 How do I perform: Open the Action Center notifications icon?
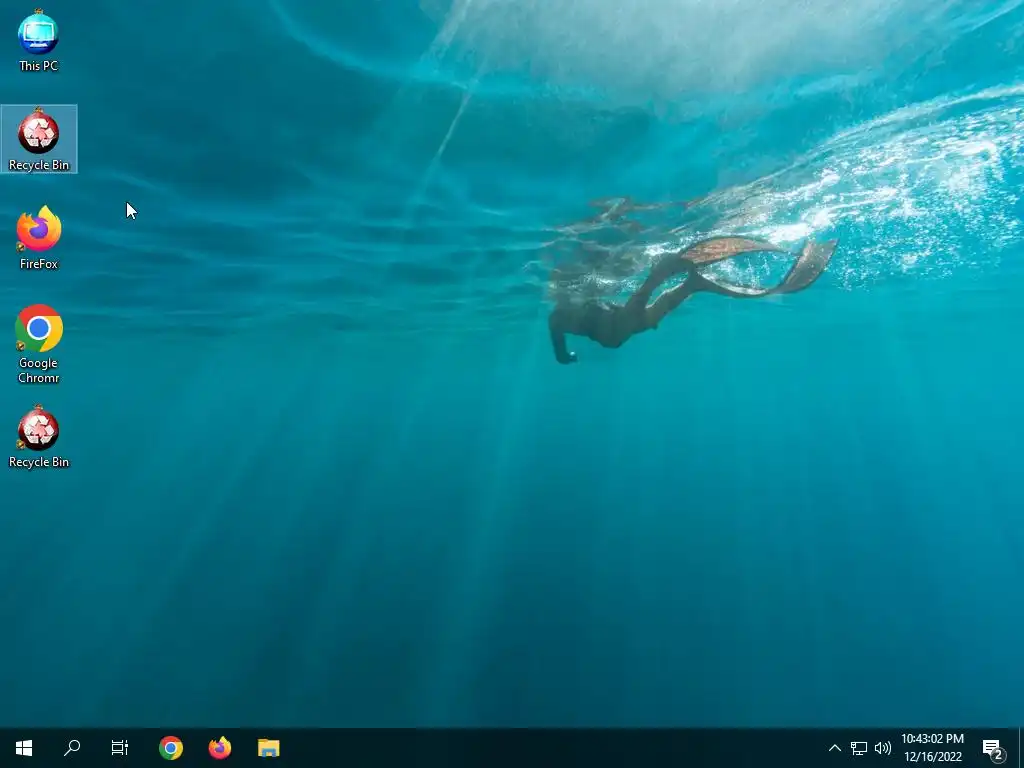(x=993, y=748)
